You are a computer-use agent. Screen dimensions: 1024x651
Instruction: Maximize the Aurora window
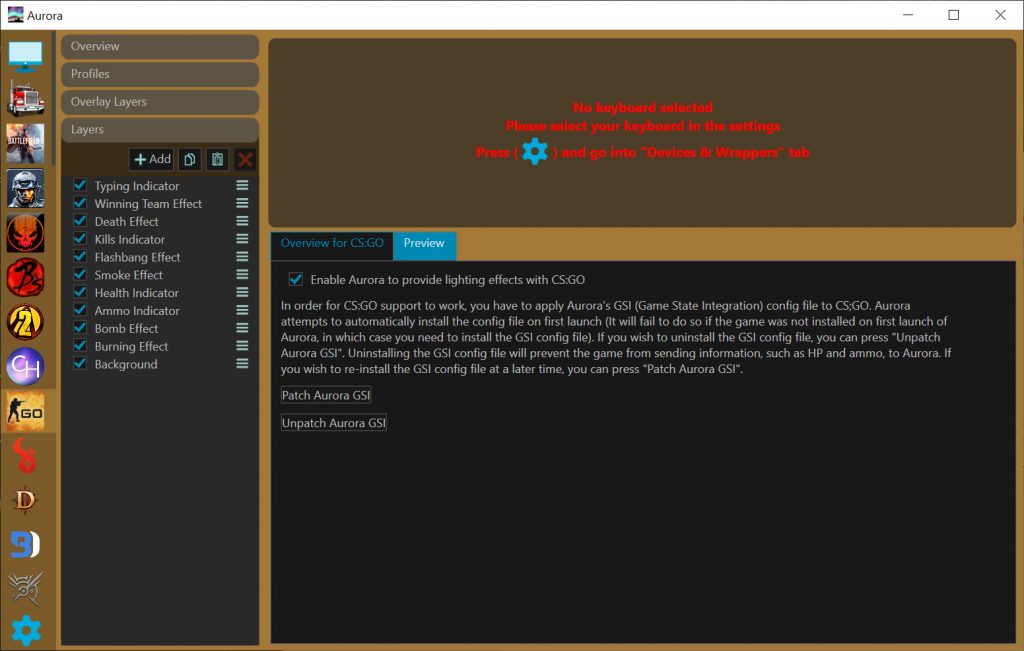(x=953, y=15)
